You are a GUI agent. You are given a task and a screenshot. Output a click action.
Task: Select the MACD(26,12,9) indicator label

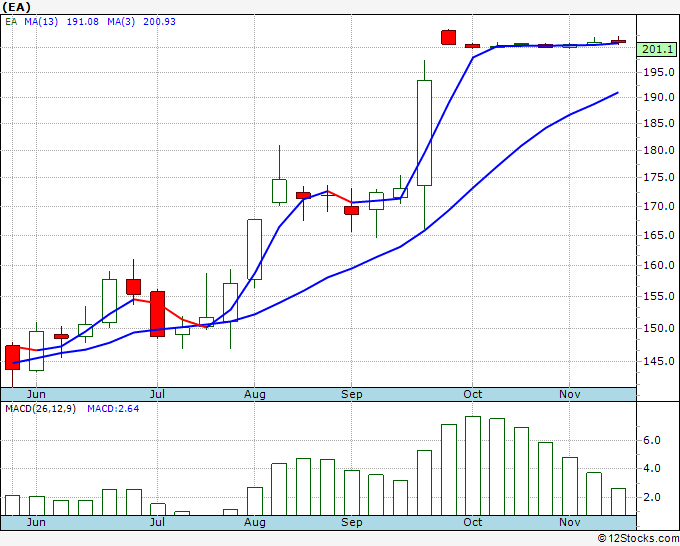(x=40, y=409)
